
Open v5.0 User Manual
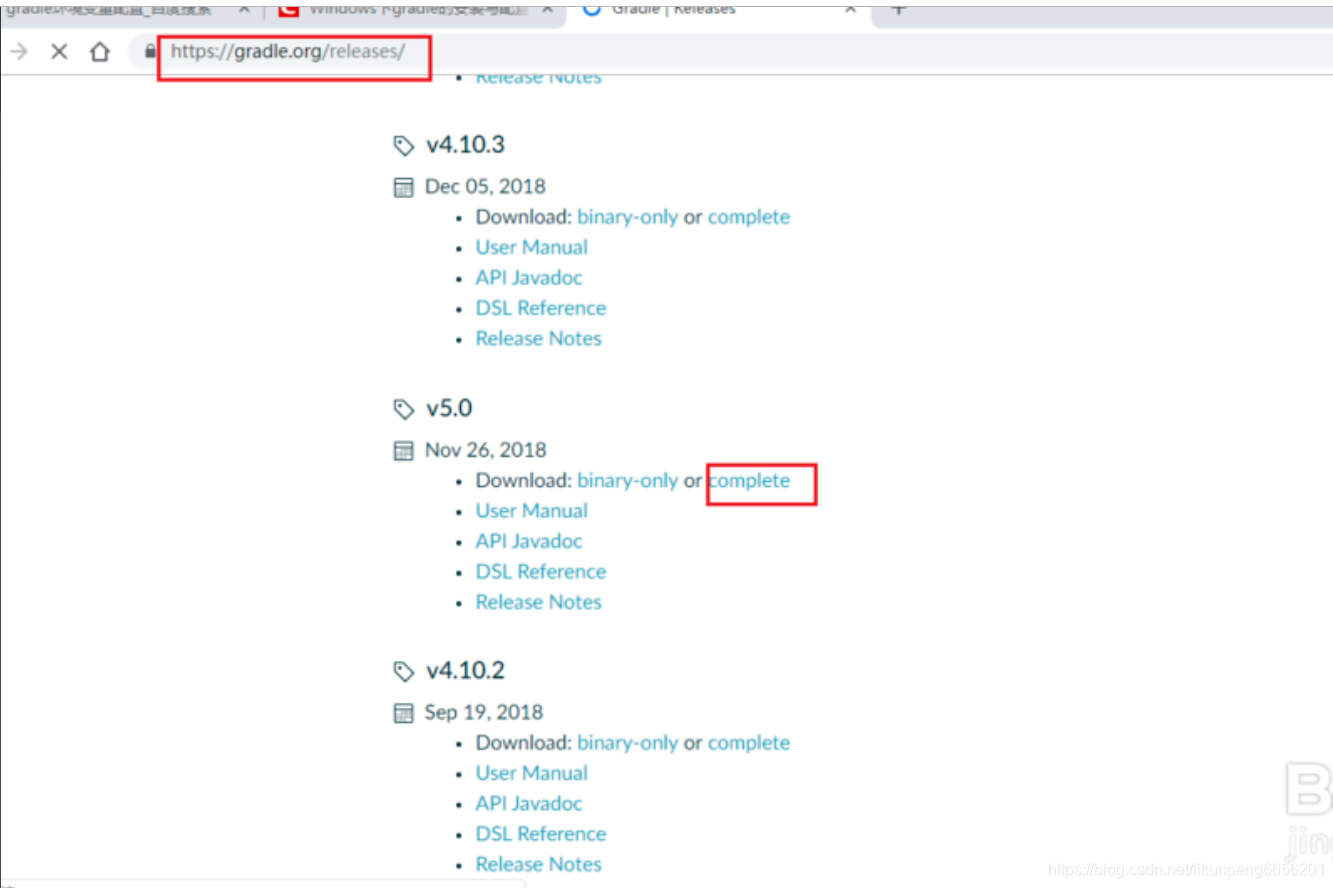tap(531, 511)
